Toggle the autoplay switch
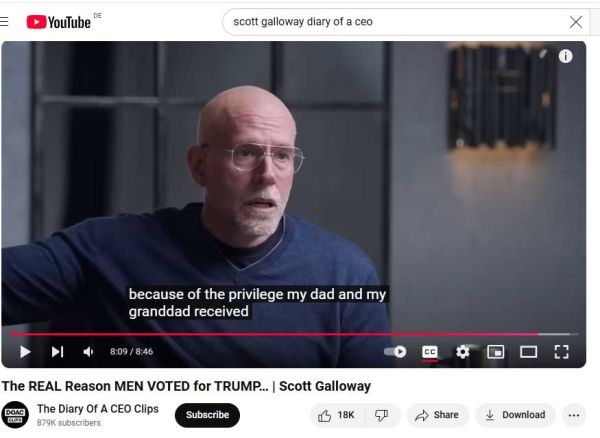Image resolution: width=600 pixels, height=438 pixels. (395, 352)
